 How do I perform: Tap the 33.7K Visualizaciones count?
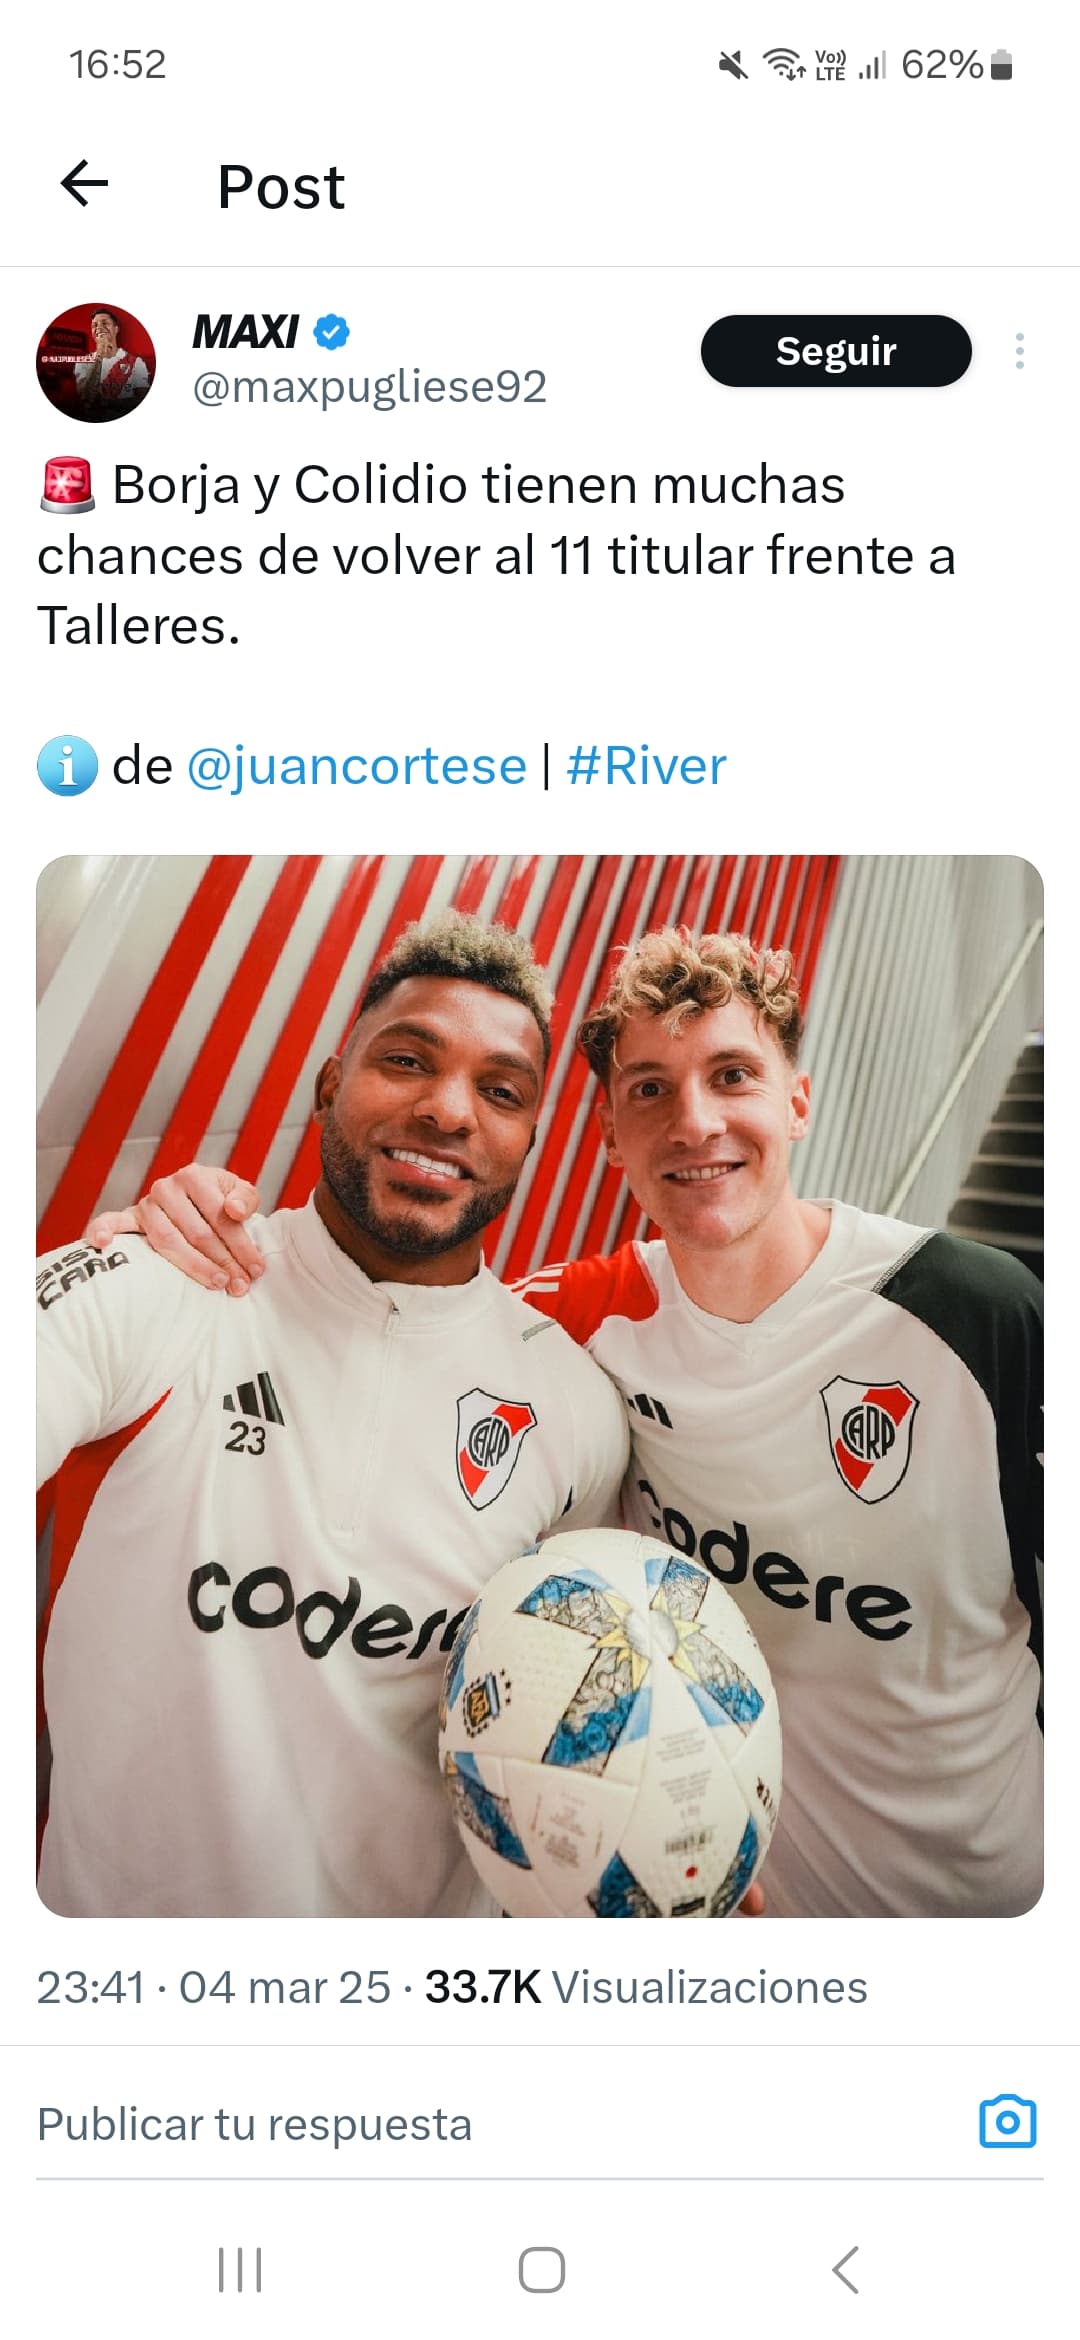point(646,1987)
